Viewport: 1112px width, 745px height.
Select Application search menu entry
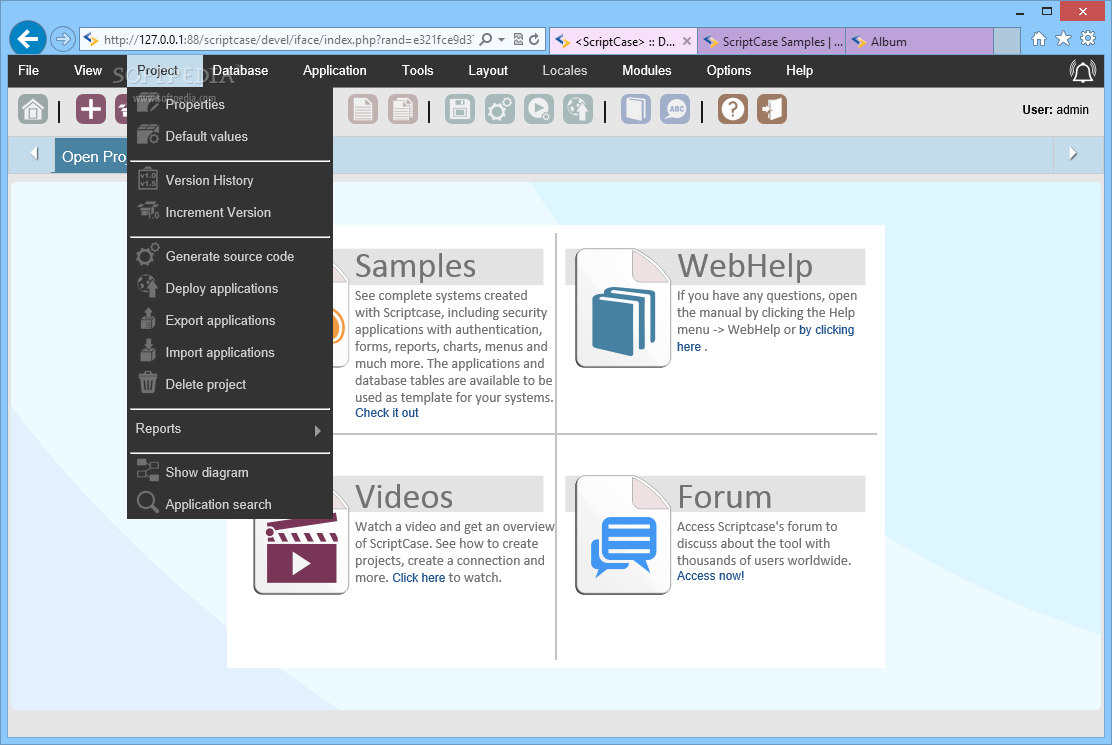pyautogui.click(x=230, y=504)
